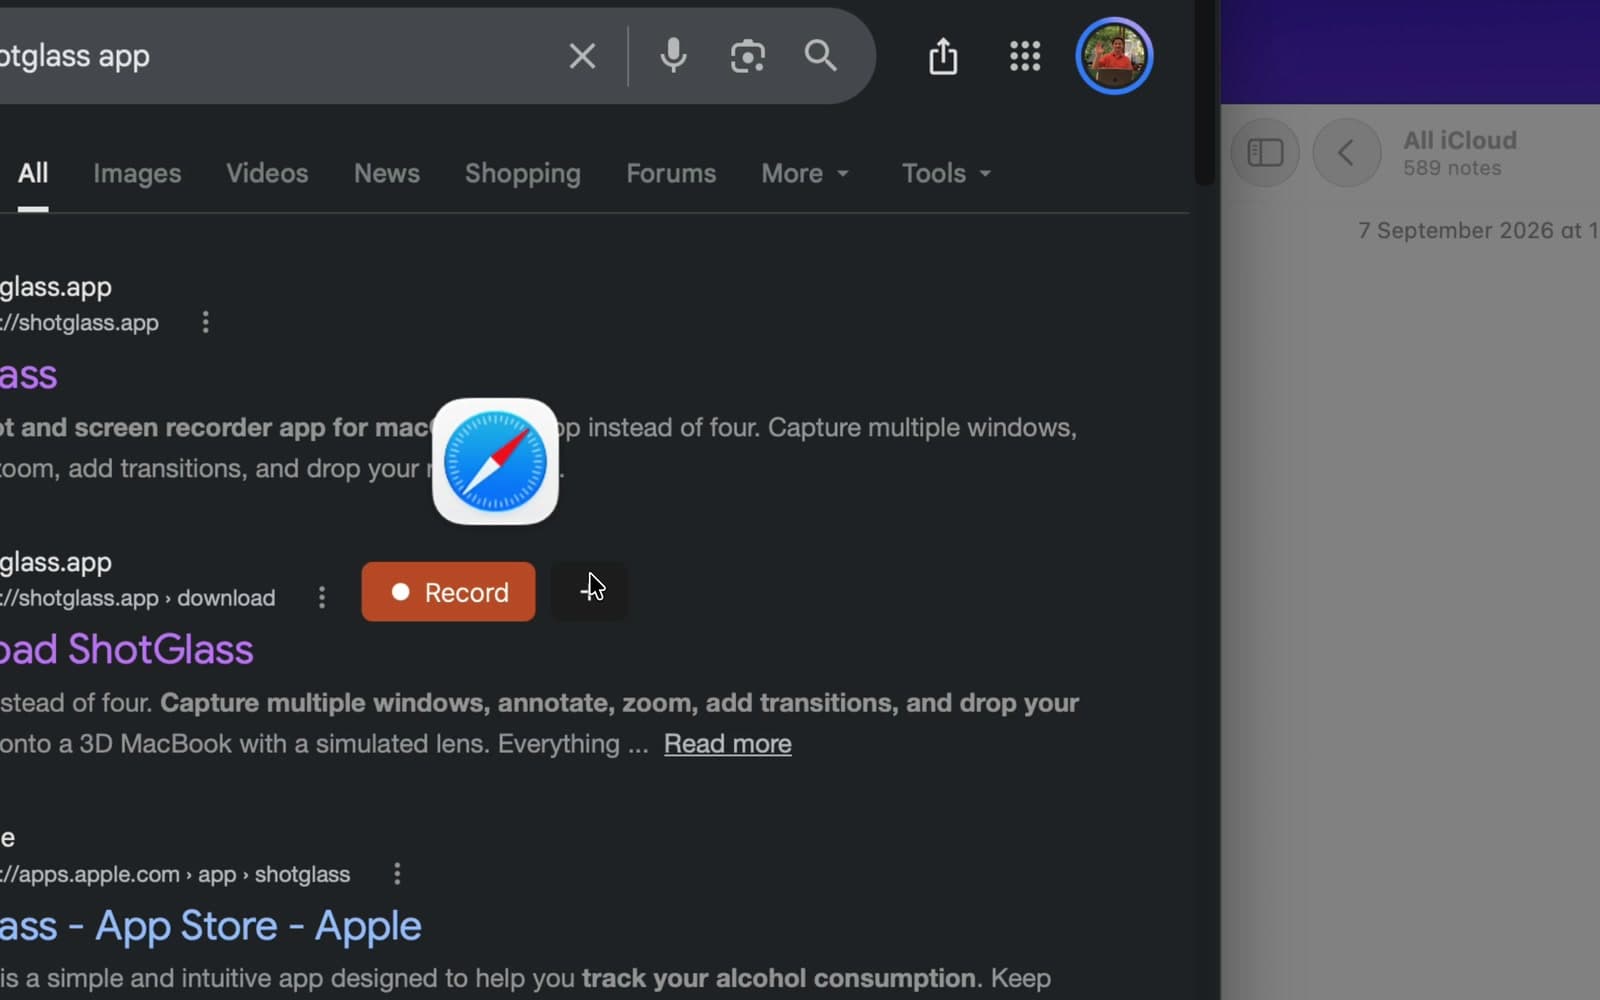
Task: Click the magnifying glass search icon
Action: tap(820, 56)
